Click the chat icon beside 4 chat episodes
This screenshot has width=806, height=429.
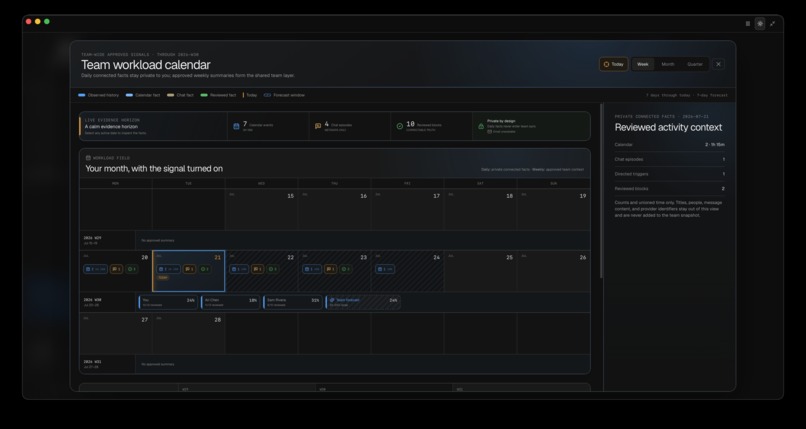click(318, 126)
